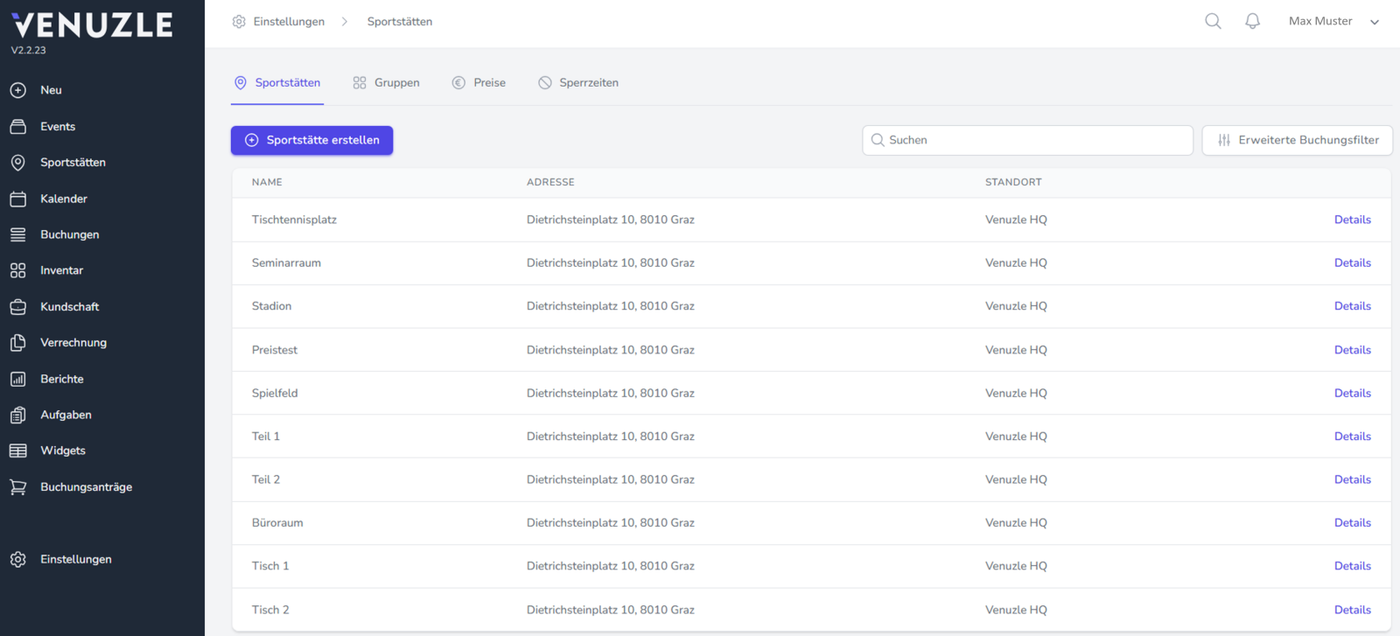Open Buchungen label in sidebar menu
The image size is (1400, 636).
tap(70, 235)
